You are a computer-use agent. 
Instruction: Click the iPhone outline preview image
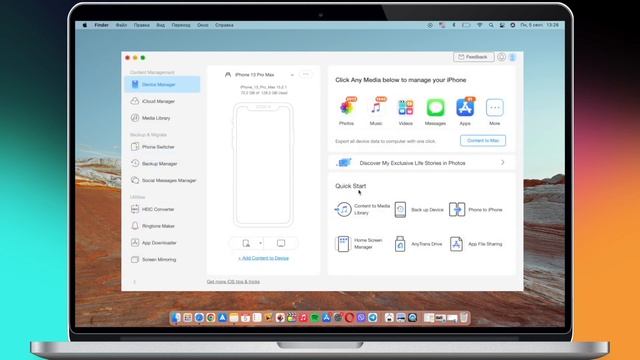coord(263,164)
